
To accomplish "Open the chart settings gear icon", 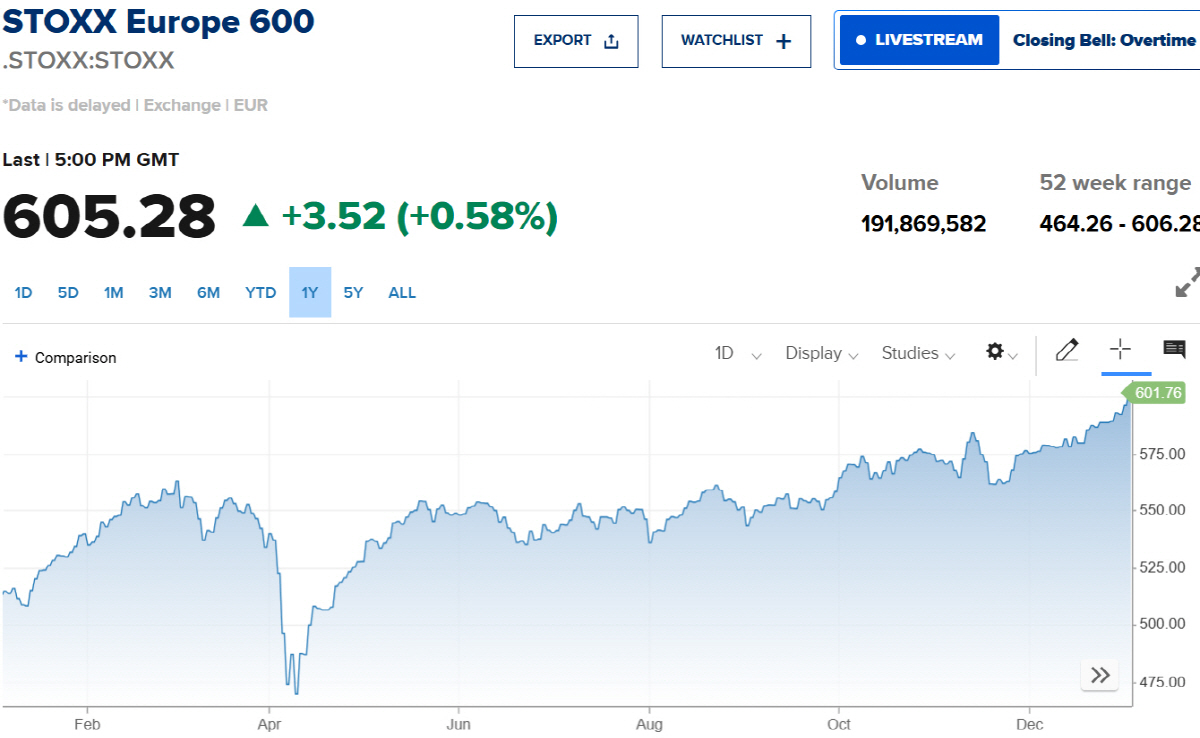I will pyautogui.click(x=994, y=352).
